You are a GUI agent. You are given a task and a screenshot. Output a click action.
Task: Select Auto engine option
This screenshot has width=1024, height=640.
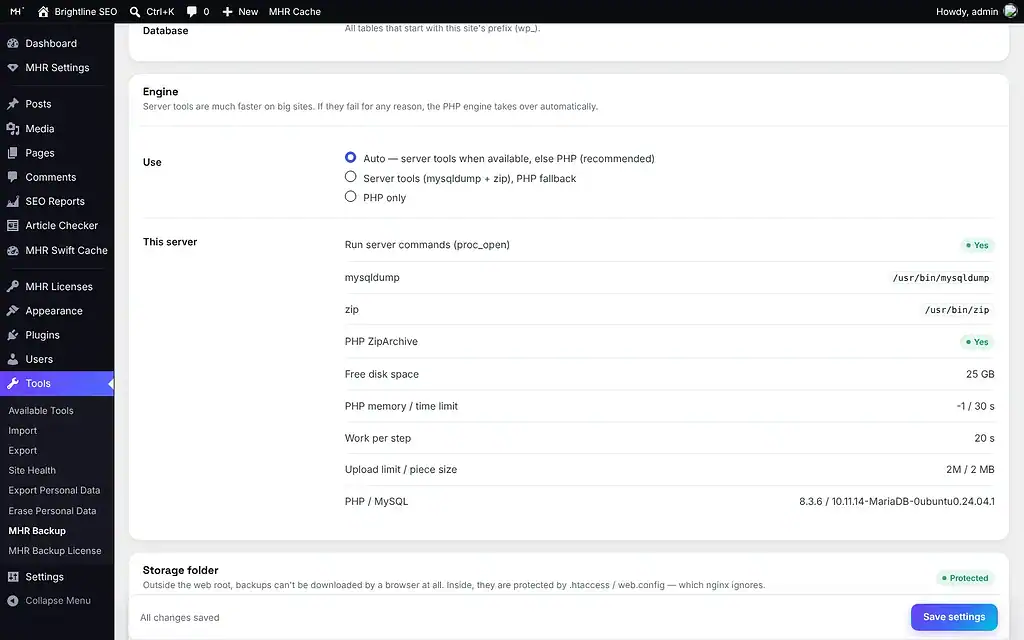click(x=351, y=157)
